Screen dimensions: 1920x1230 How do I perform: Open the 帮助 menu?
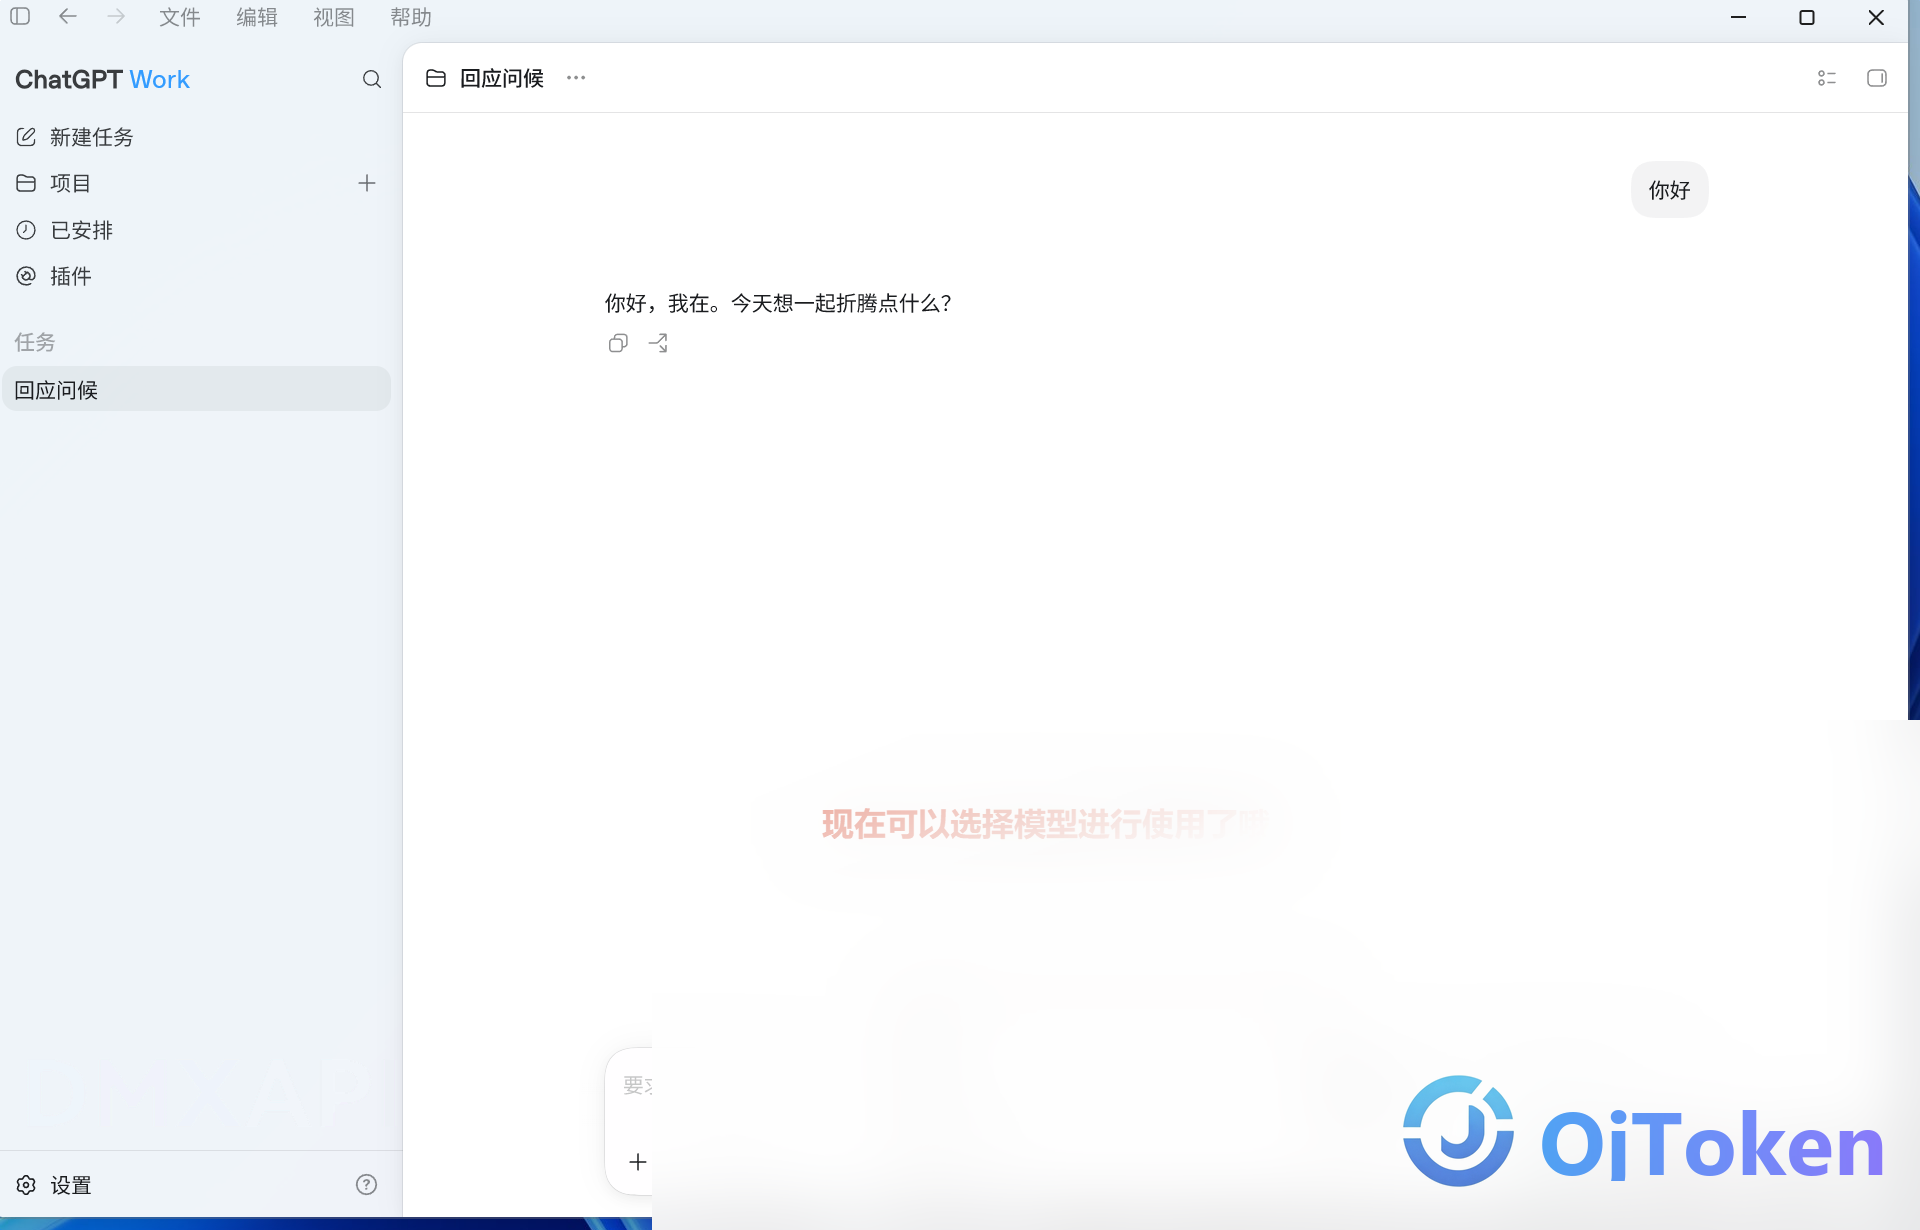click(411, 17)
